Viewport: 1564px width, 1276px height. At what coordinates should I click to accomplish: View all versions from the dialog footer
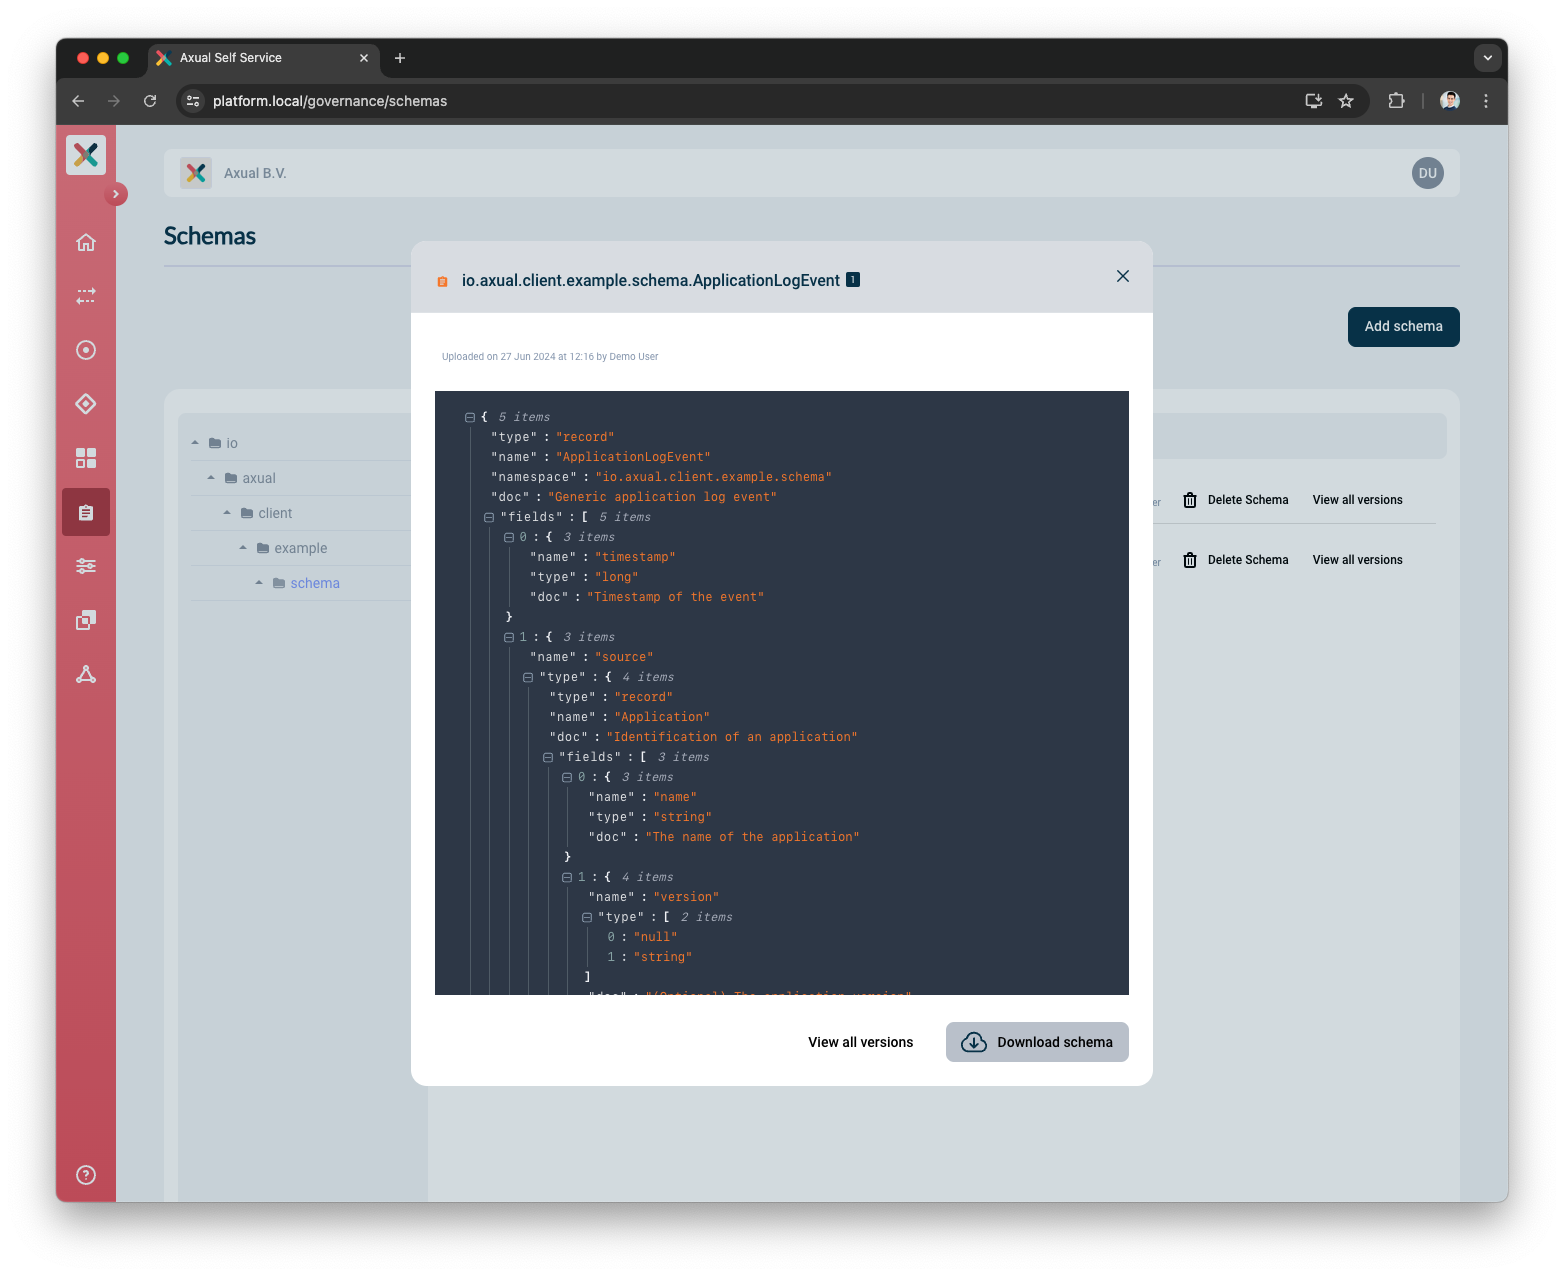click(x=861, y=1042)
